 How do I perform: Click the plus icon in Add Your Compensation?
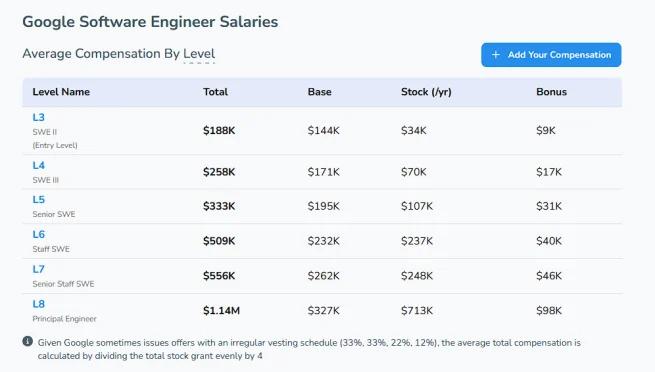point(495,55)
